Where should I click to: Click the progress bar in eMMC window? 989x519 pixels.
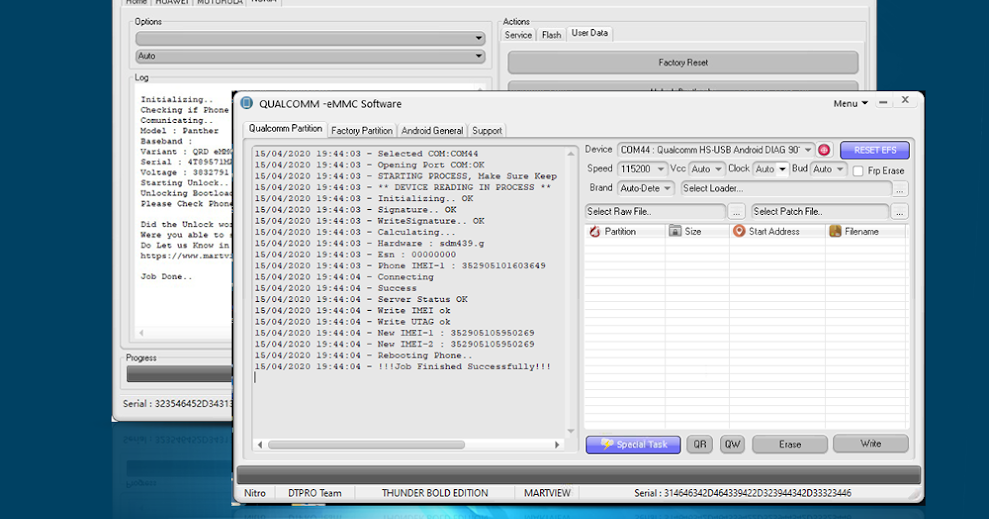pyautogui.click(x=578, y=475)
